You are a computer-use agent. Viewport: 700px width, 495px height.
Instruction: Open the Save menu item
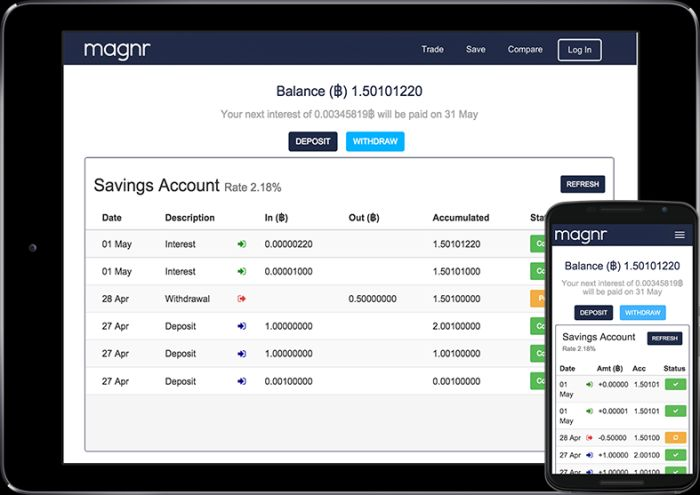(x=475, y=49)
